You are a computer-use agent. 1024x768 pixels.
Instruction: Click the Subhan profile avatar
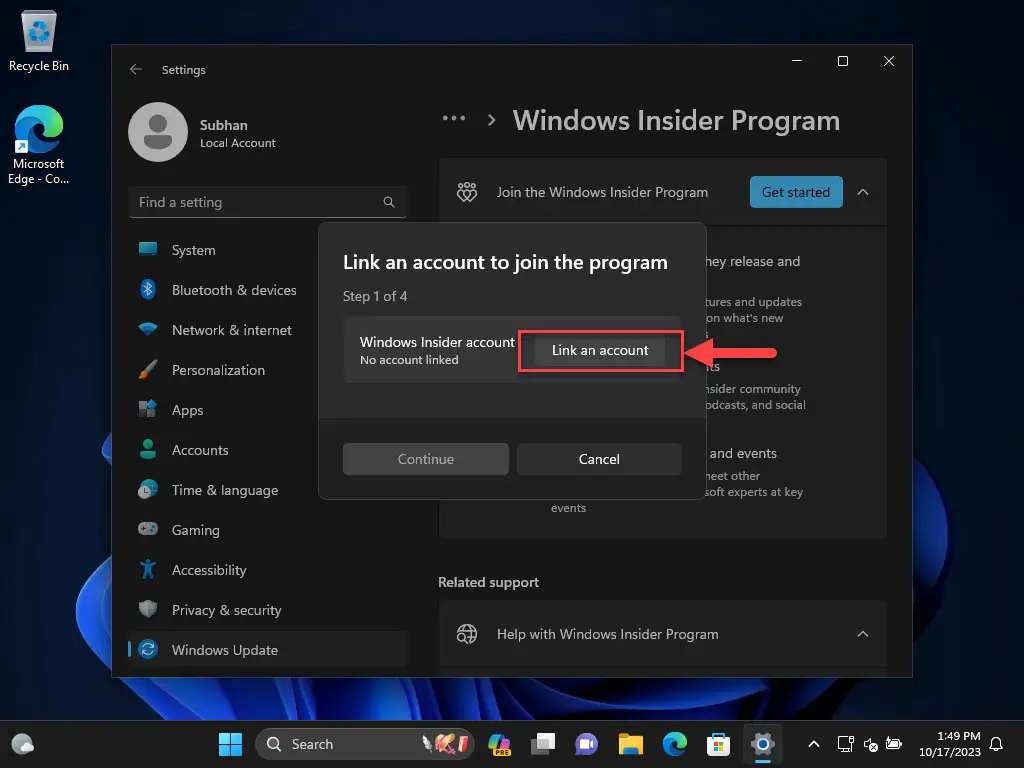click(x=158, y=132)
